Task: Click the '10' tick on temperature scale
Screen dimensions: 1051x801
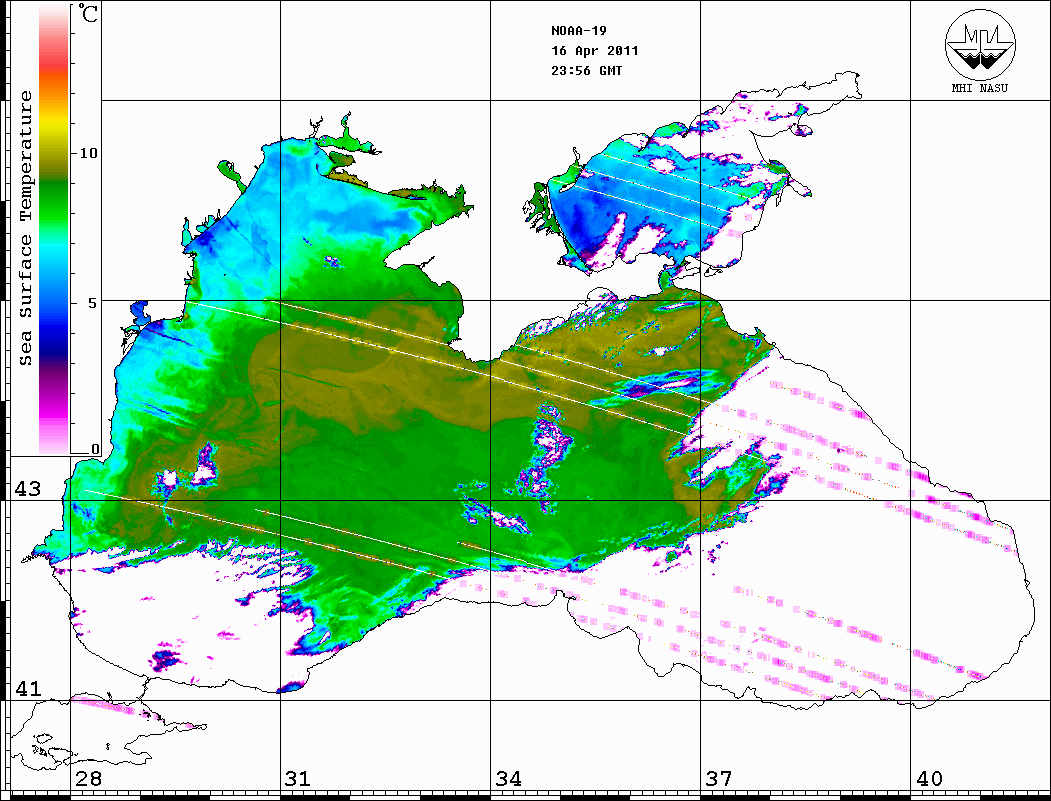Action: point(88,153)
